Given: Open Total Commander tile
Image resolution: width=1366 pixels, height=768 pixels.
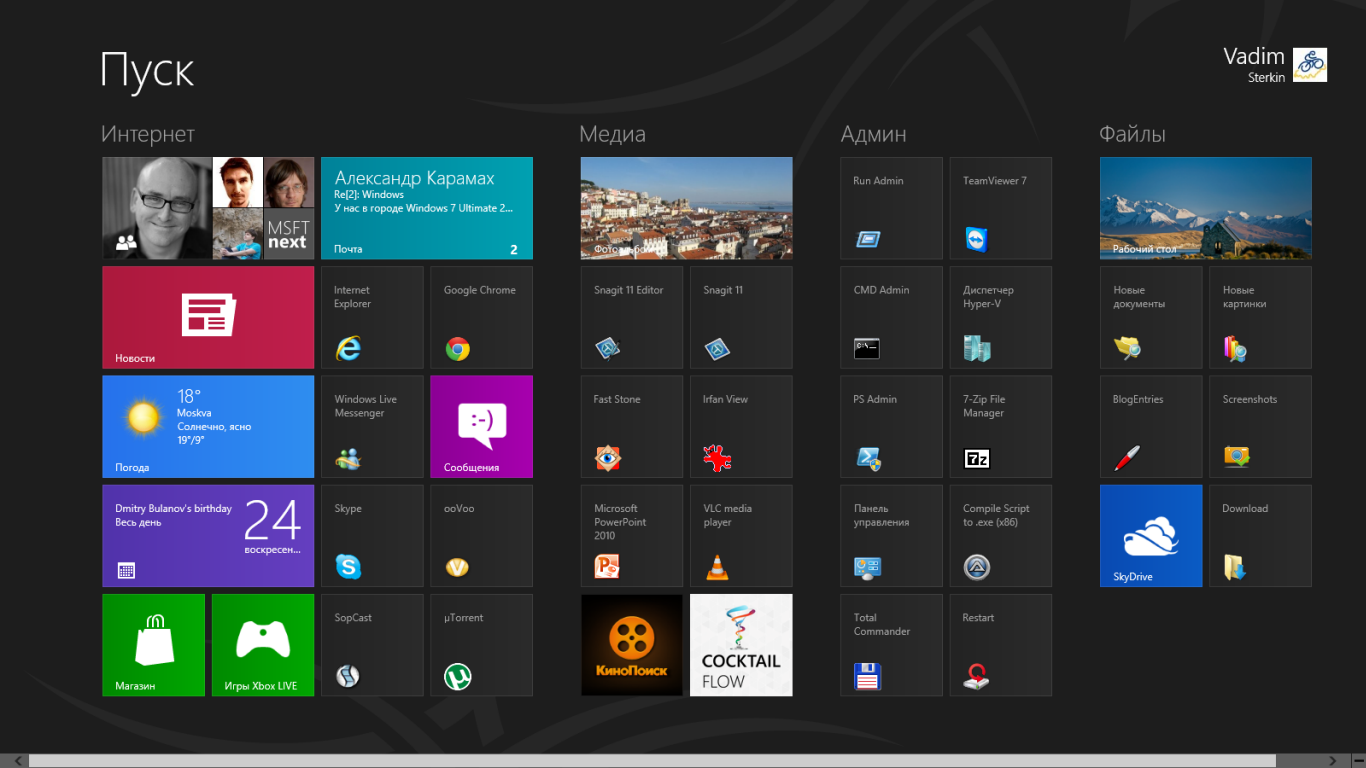Looking at the screenshot, I should click(x=891, y=645).
